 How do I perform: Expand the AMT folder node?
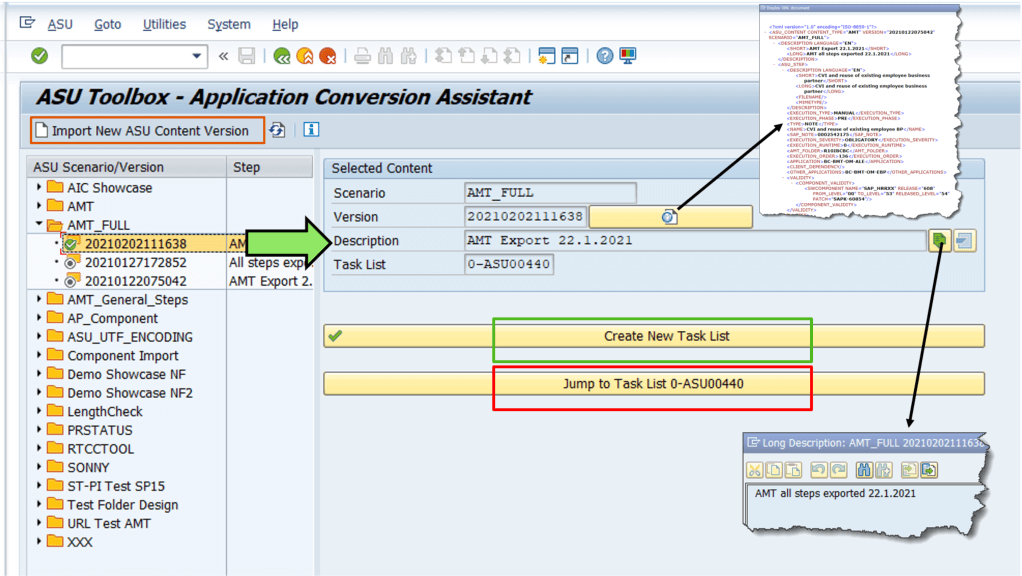pos(39,206)
